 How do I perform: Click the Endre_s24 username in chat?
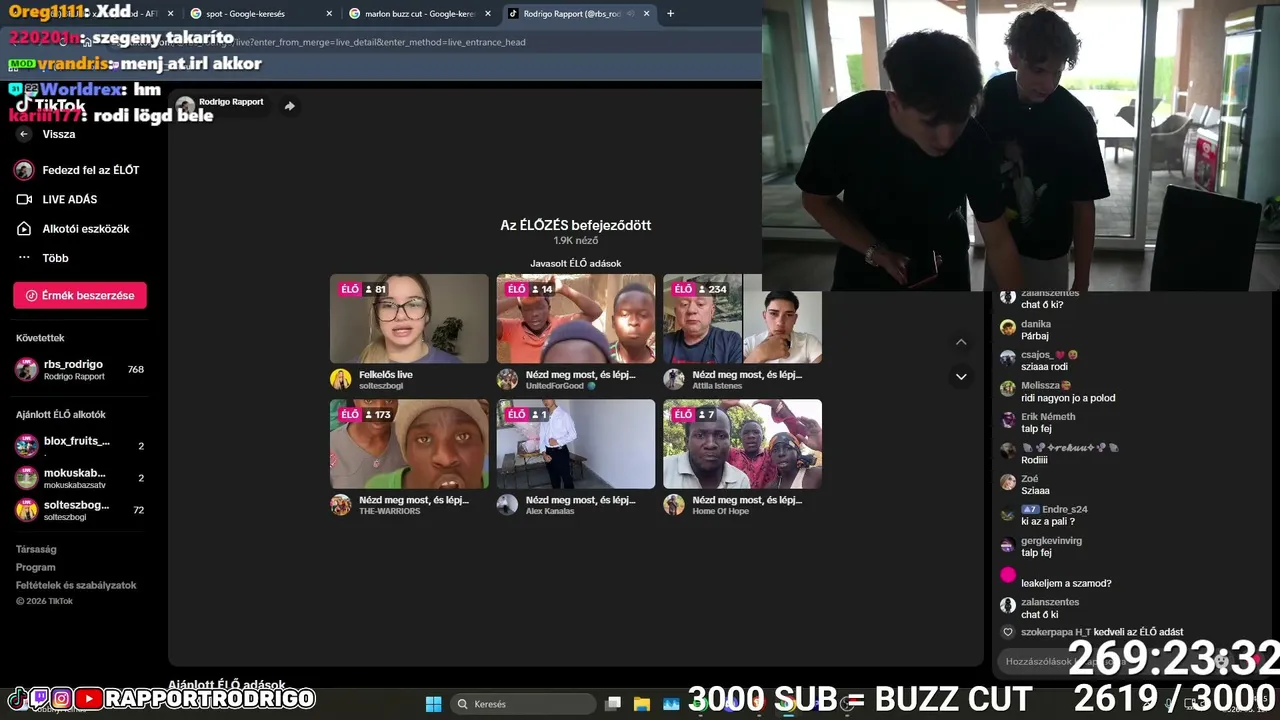[x=1064, y=509]
